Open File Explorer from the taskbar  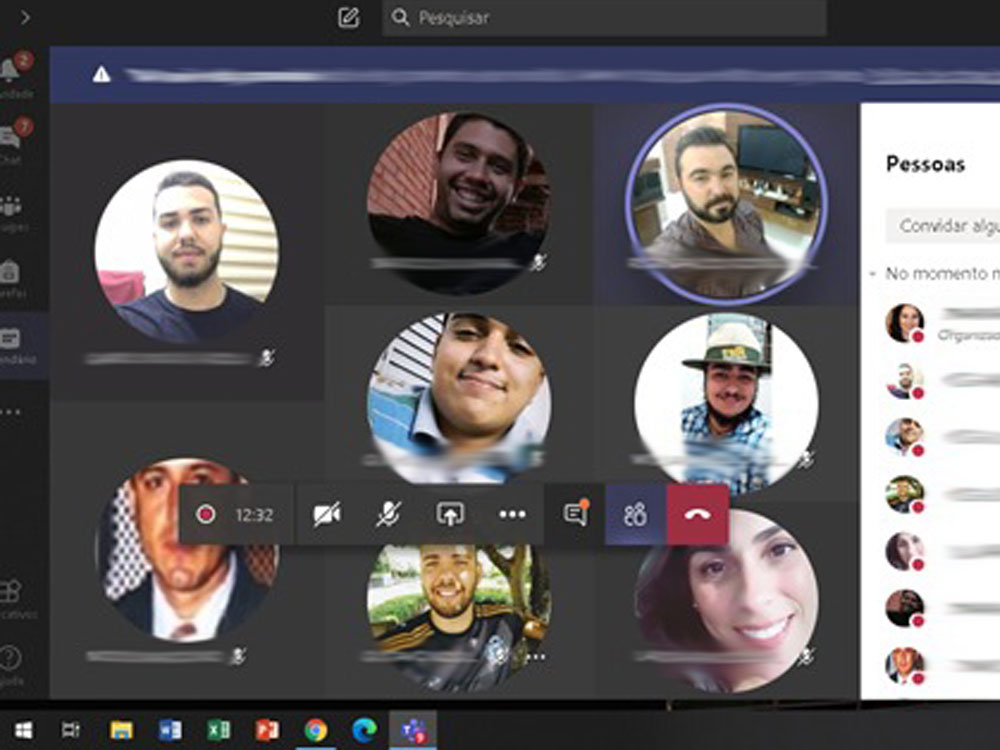coord(121,730)
